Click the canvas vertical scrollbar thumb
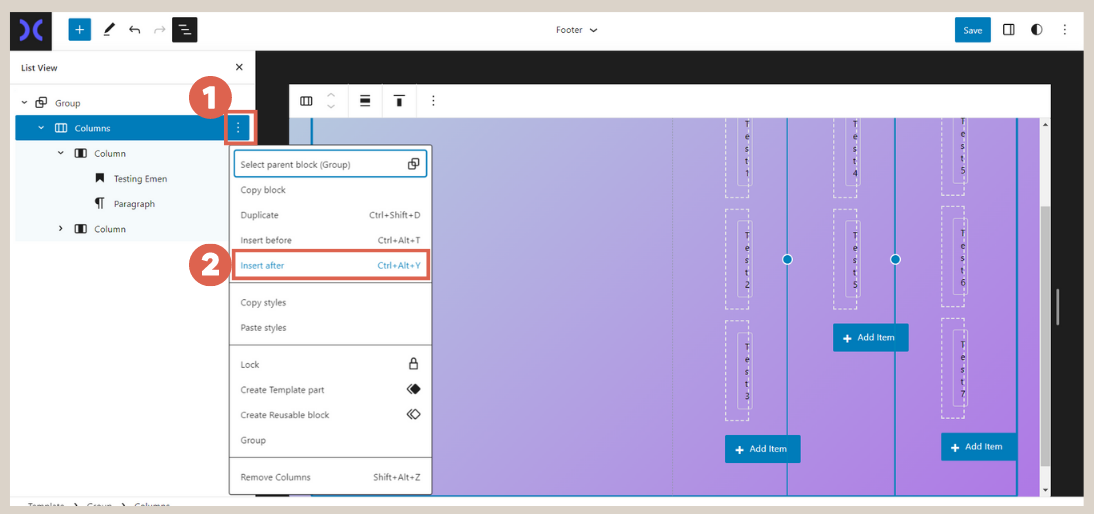This screenshot has height=514, width=1094. click(1044, 336)
